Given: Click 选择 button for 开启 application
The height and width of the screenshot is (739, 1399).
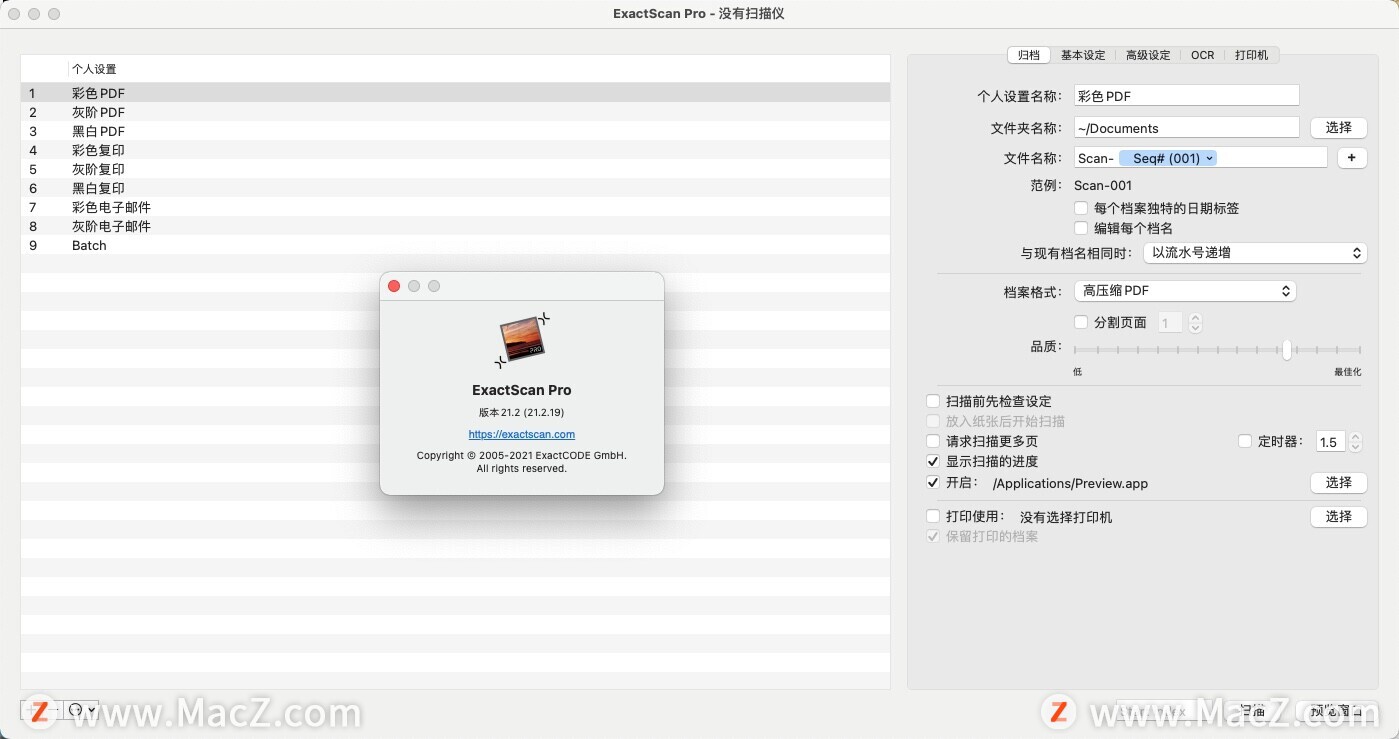Looking at the screenshot, I should (x=1339, y=482).
